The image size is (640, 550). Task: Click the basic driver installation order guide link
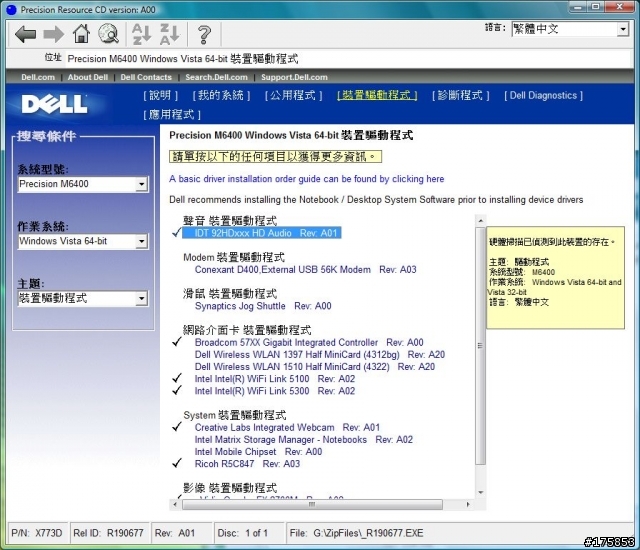pyautogui.click(x=307, y=179)
